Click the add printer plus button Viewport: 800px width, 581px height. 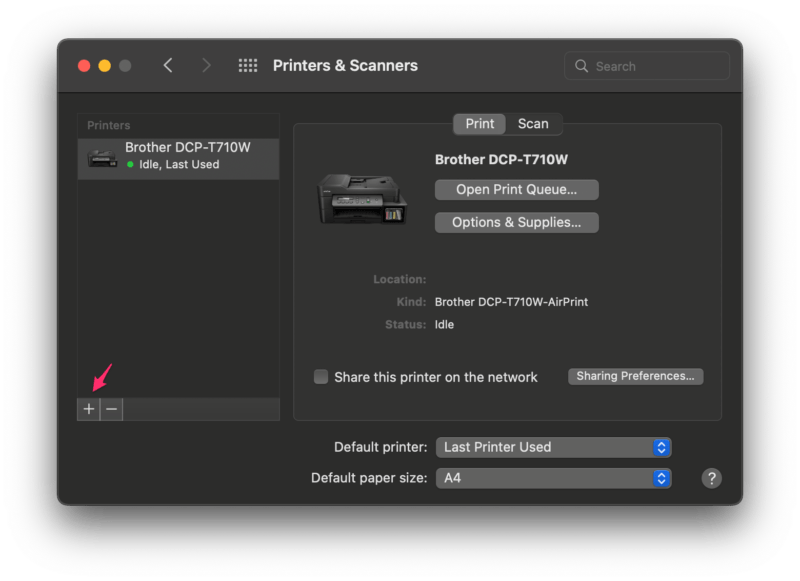[89, 409]
